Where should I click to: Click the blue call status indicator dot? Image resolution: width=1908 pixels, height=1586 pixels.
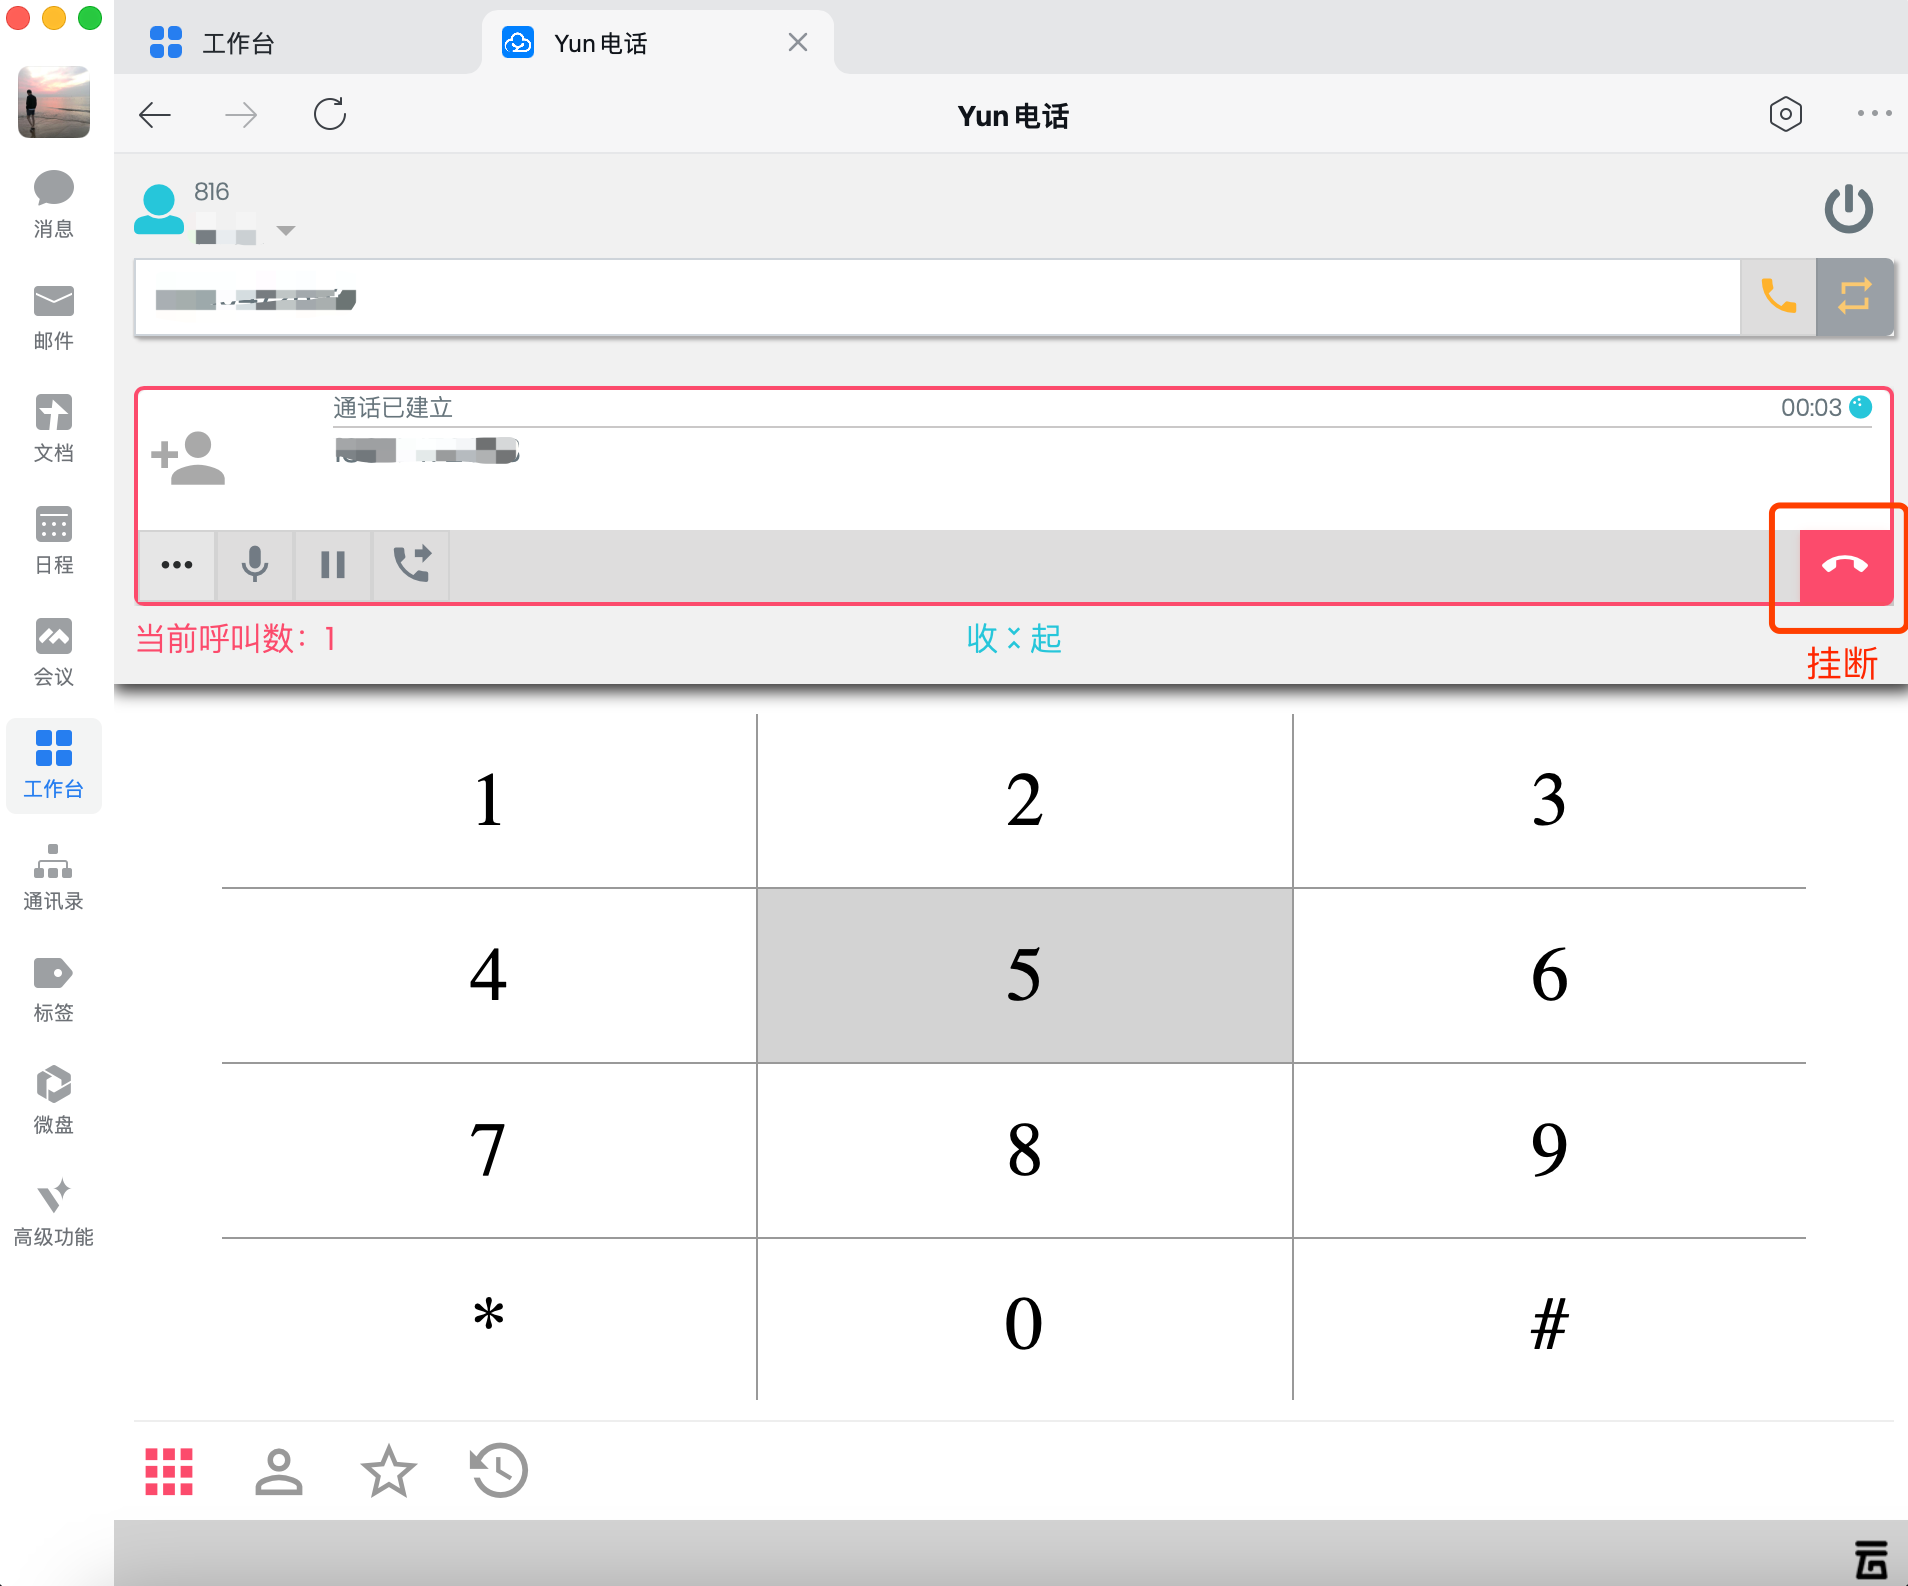1860,407
